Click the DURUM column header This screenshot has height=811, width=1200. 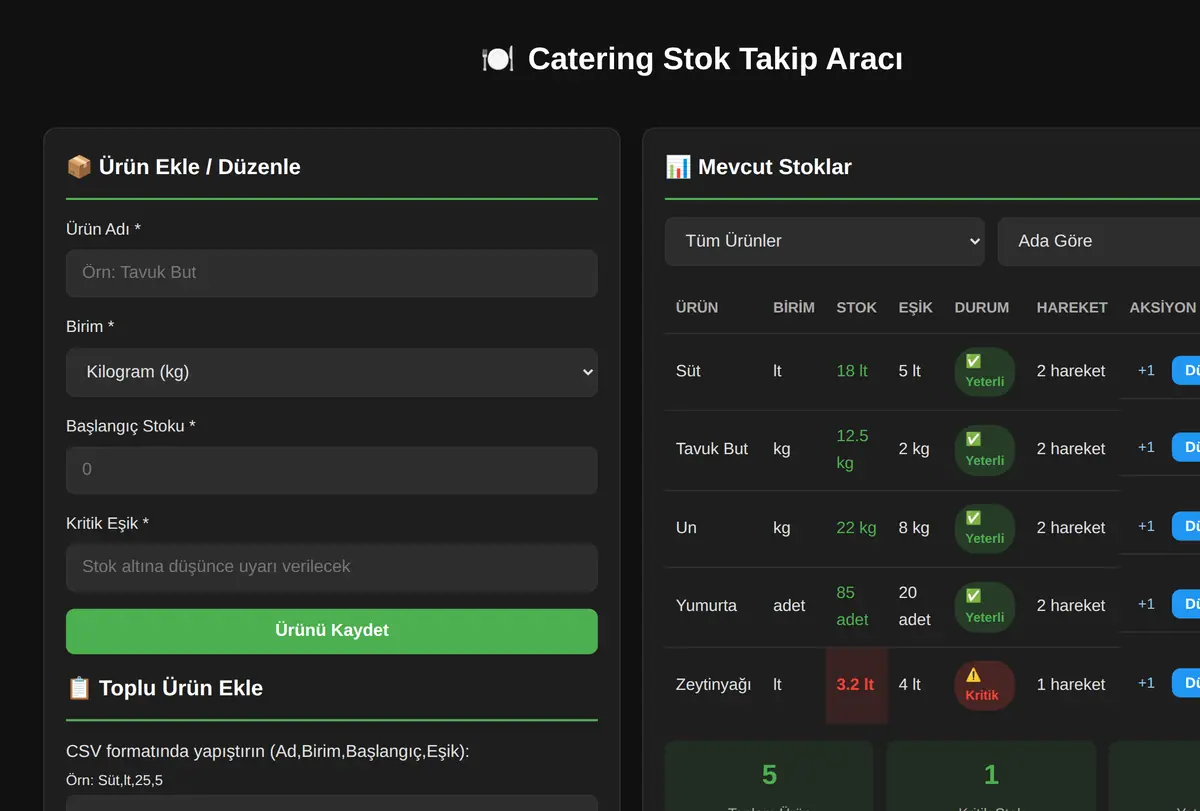pos(982,308)
